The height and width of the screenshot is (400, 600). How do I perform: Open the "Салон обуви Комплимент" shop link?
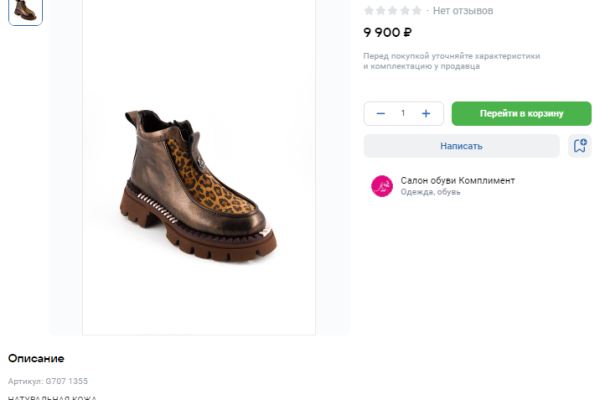pyautogui.click(x=458, y=180)
